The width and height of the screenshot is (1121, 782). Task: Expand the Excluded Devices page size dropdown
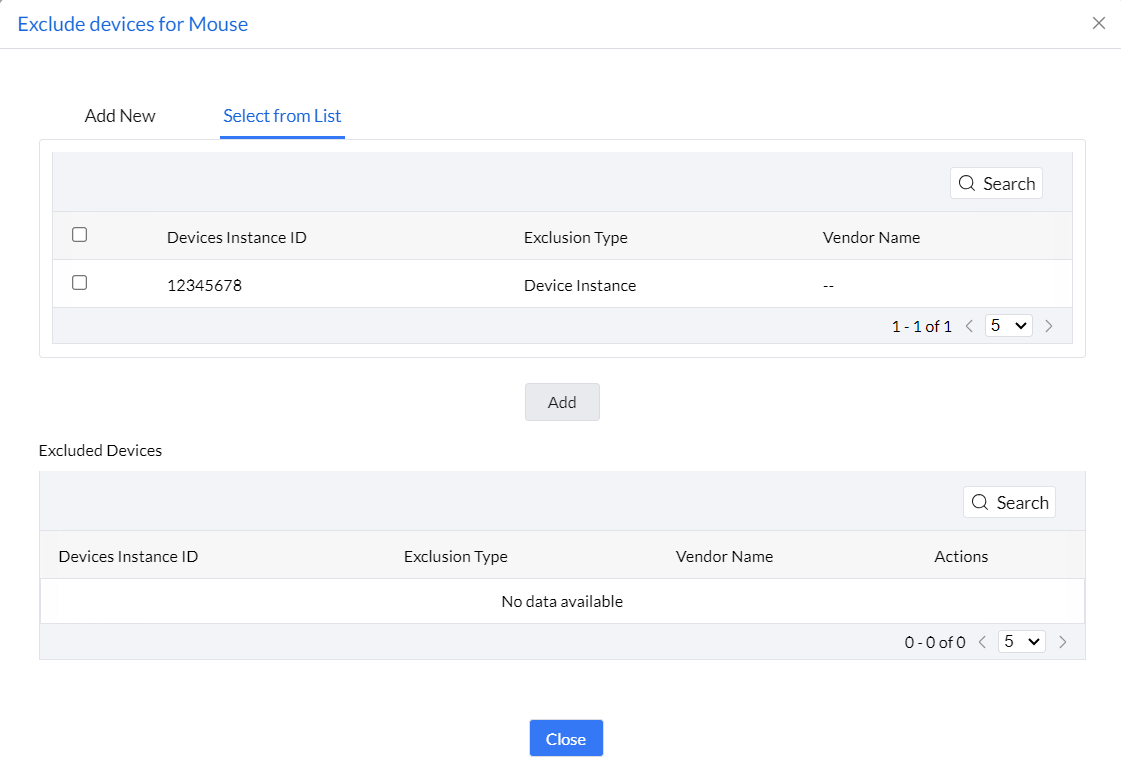point(1021,642)
